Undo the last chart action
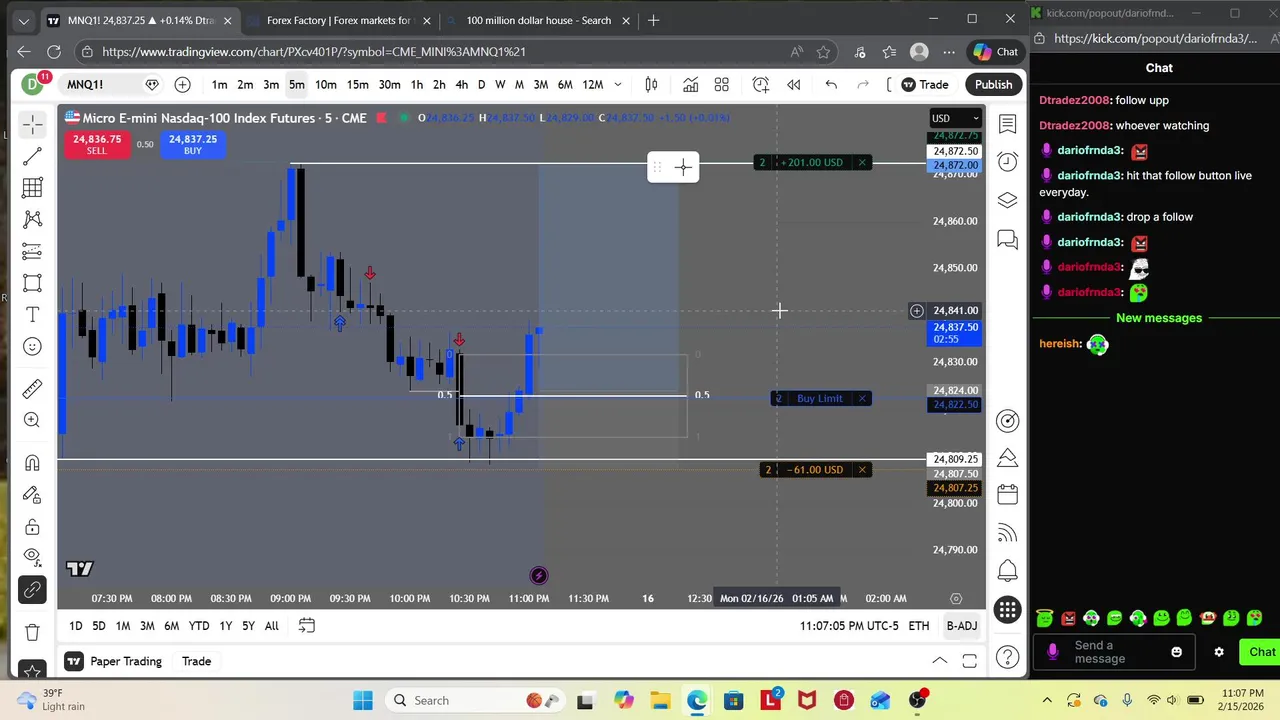Viewport: 1280px width, 720px height. [831, 85]
